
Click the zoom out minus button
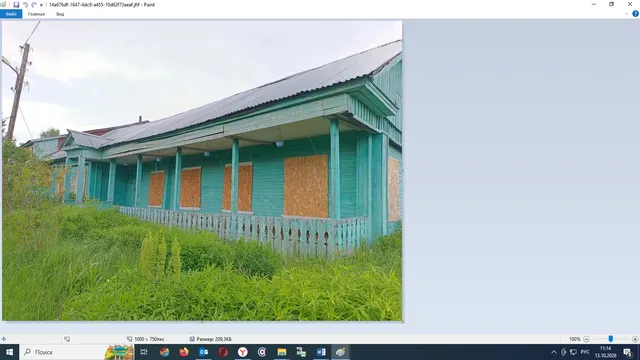(586, 339)
